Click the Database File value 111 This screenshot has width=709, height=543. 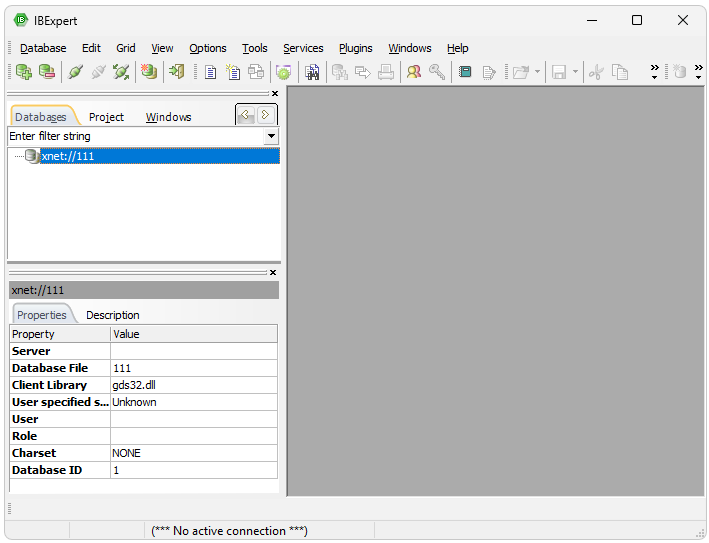(194, 368)
